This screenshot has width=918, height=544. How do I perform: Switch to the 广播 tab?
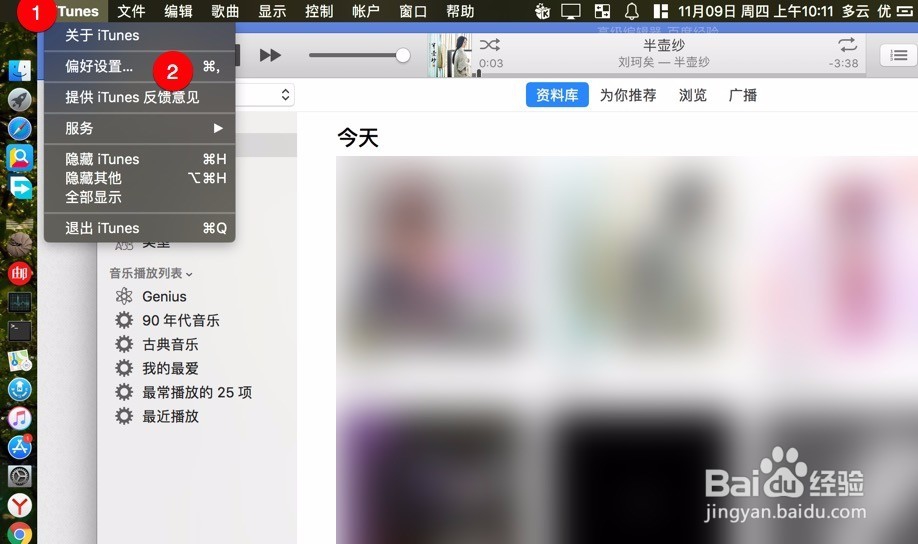pyautogui.click(x=742, y=95)
